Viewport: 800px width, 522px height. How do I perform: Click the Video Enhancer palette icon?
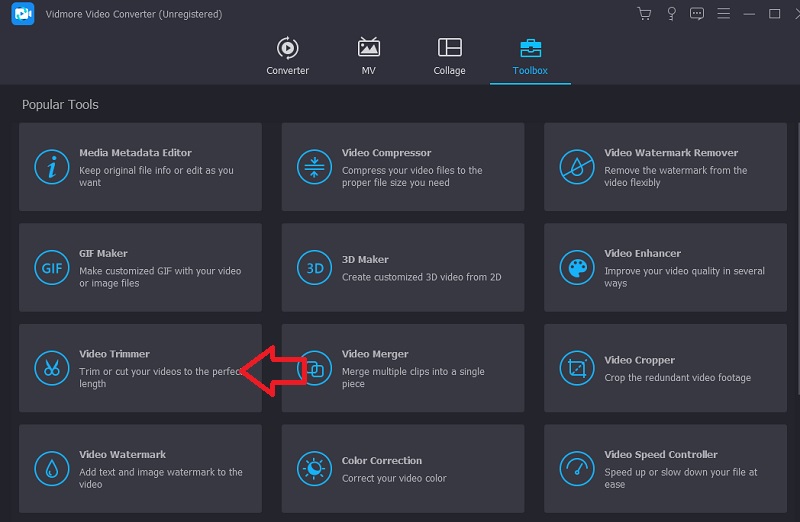[577, 268]
